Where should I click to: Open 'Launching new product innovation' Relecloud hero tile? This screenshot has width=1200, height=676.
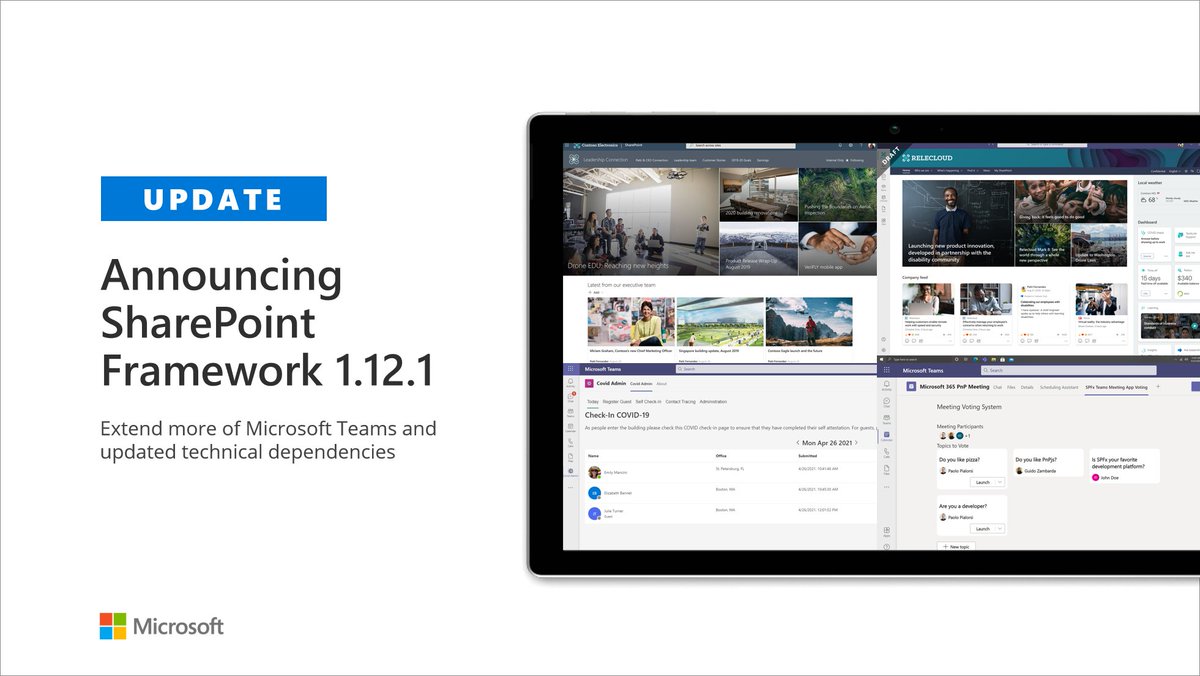(x=957, y=221)
